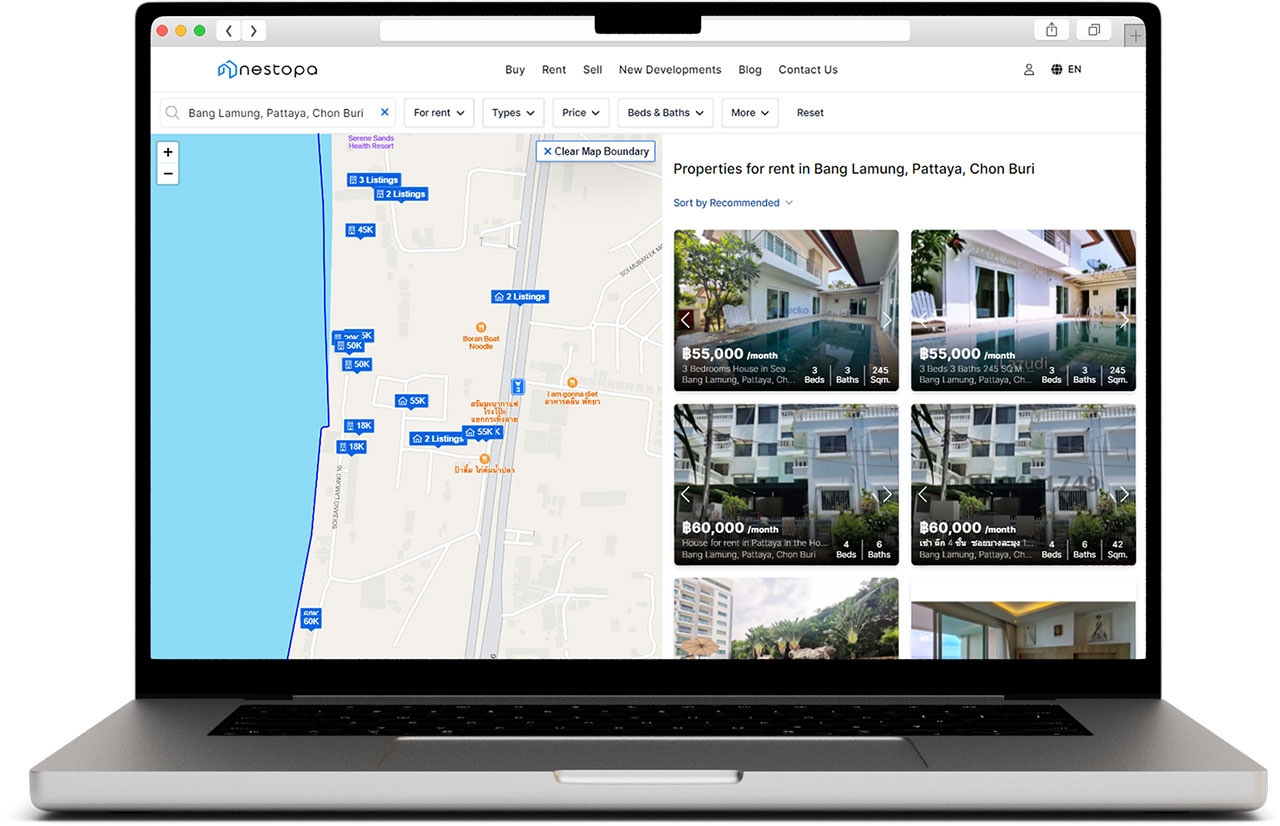
Task: Clear the location search with X icon
Action: [x=384, y=113]
